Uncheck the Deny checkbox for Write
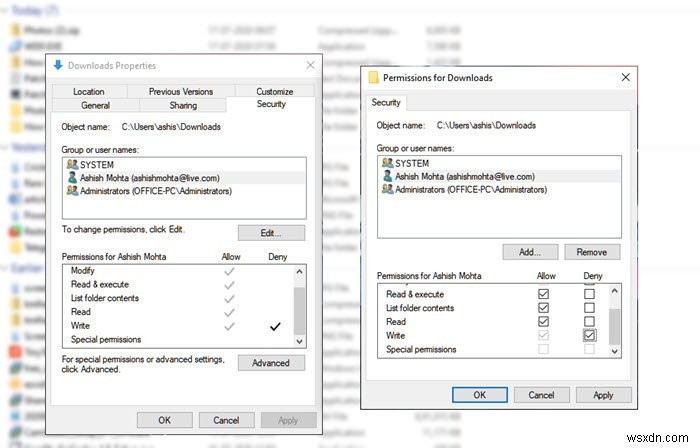The image size is (700, 448). 589,336
